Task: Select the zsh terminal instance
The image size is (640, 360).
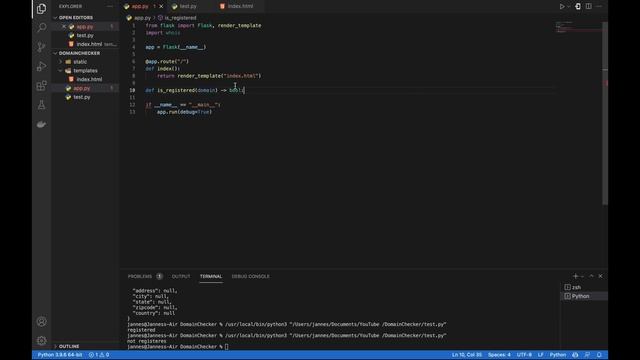Action: click(x=584, y=287)
